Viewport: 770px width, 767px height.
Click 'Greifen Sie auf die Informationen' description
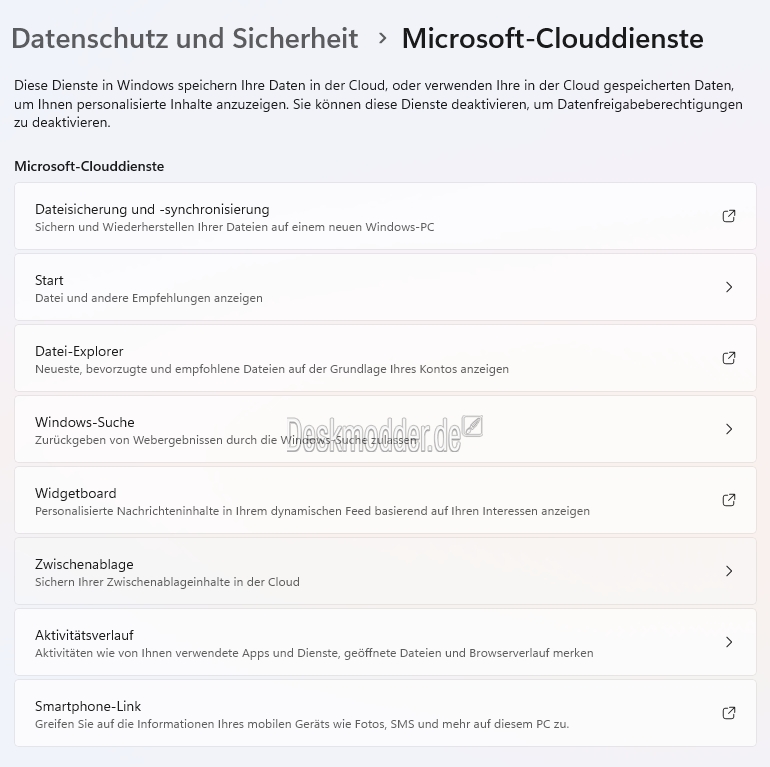coord(302,724)
